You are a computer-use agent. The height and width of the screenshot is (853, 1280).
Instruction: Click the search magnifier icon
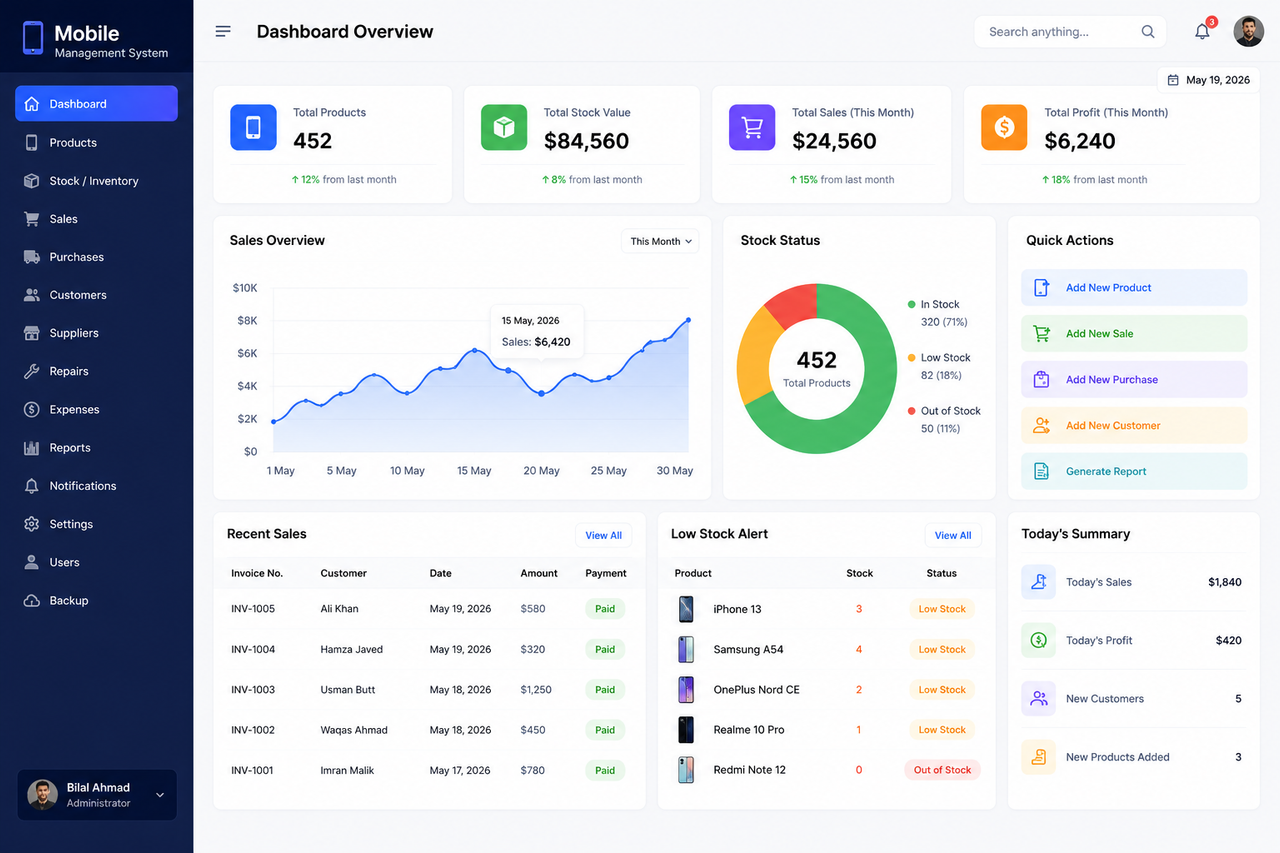pyautogui.click(x=1148, y=31)
